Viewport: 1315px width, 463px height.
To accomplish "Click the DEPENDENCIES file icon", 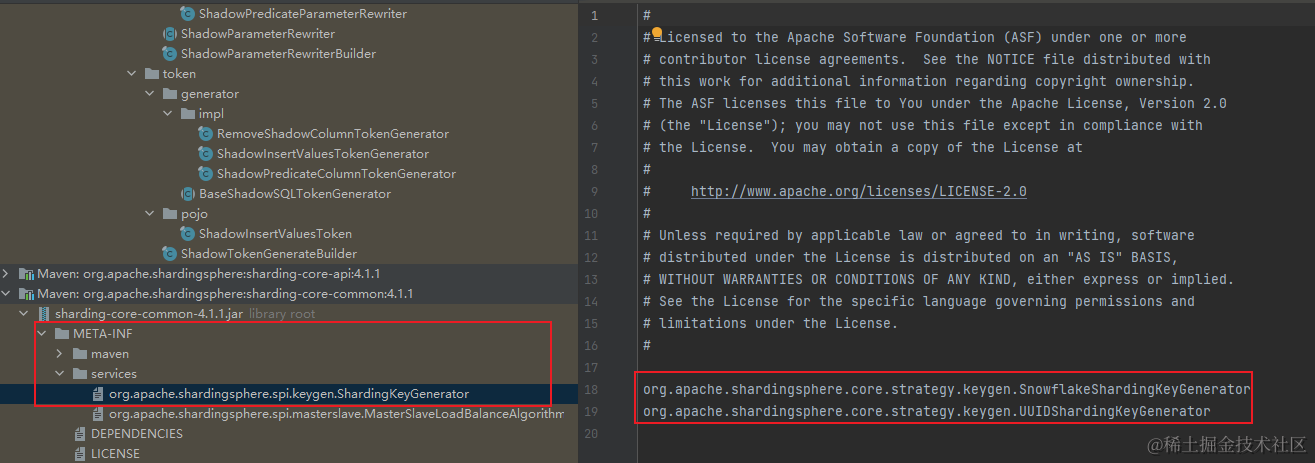I will click(x=80, y=433).
